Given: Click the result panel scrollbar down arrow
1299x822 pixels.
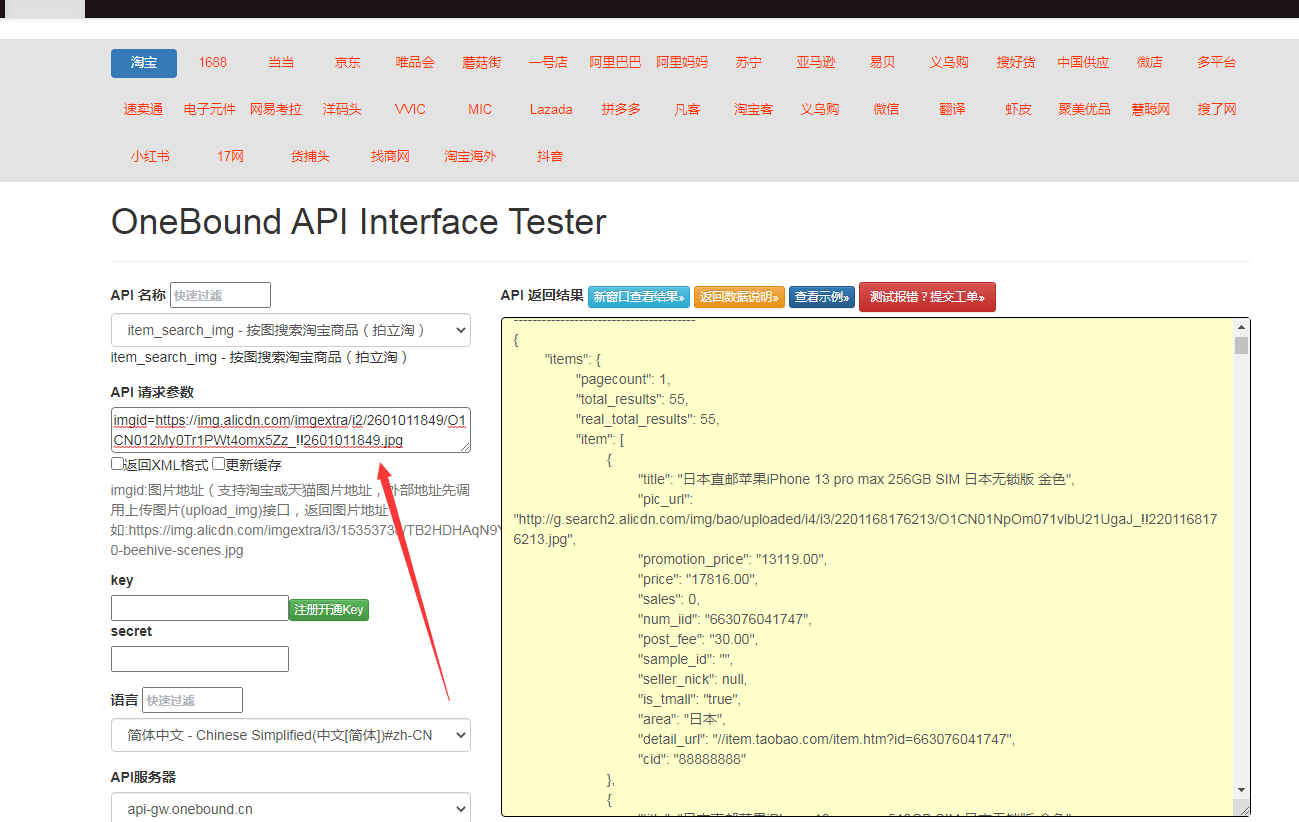Looking at the screenshot, I should click(x=1241, y=791).
